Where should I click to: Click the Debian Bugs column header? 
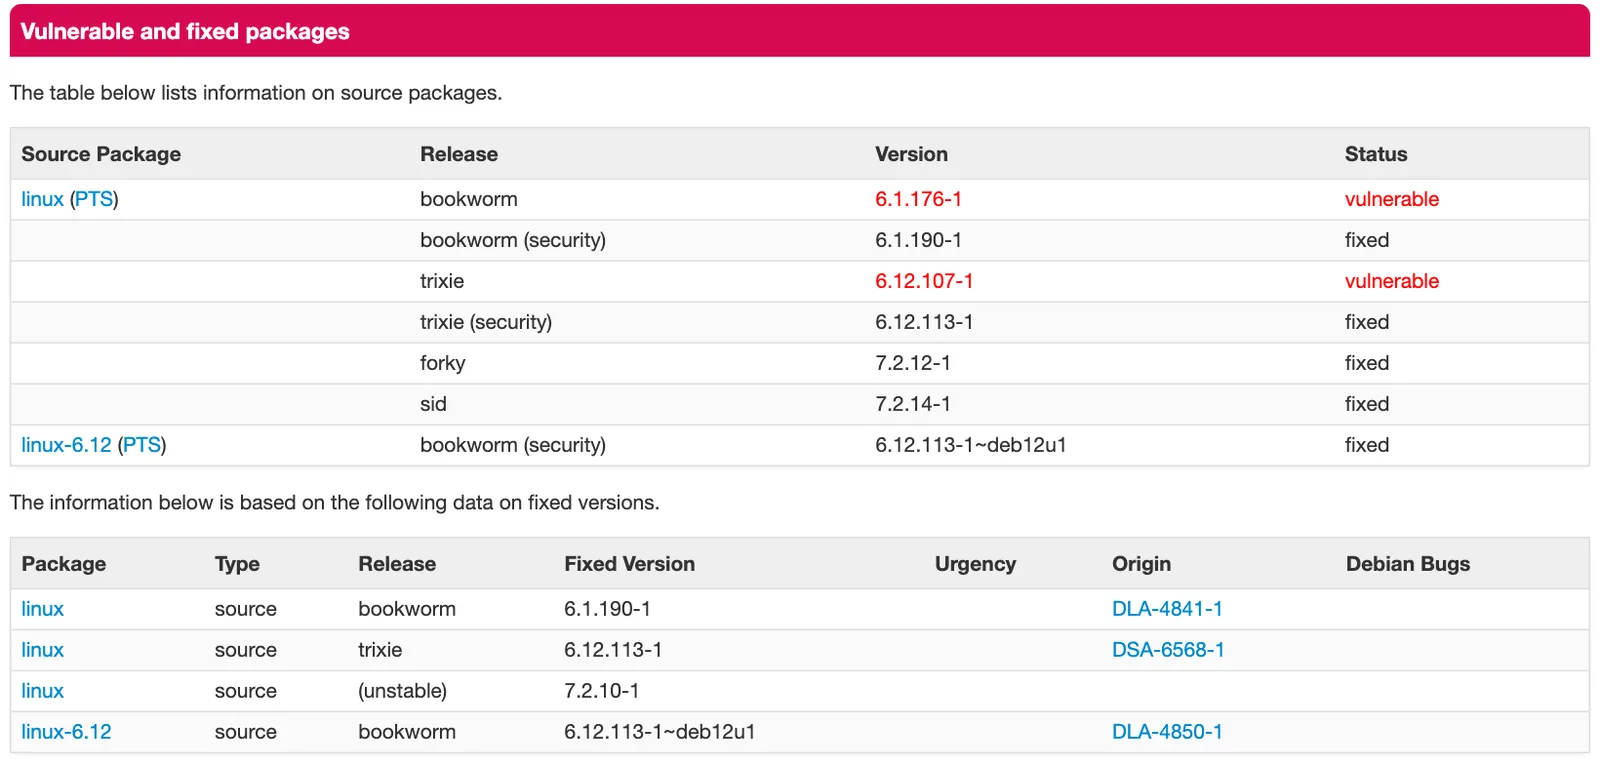(1407, 564)
